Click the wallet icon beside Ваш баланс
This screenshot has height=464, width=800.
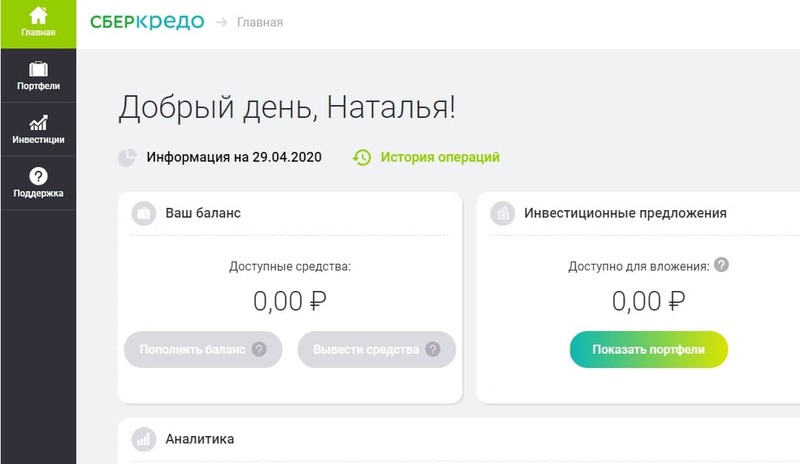pos(144,213)
